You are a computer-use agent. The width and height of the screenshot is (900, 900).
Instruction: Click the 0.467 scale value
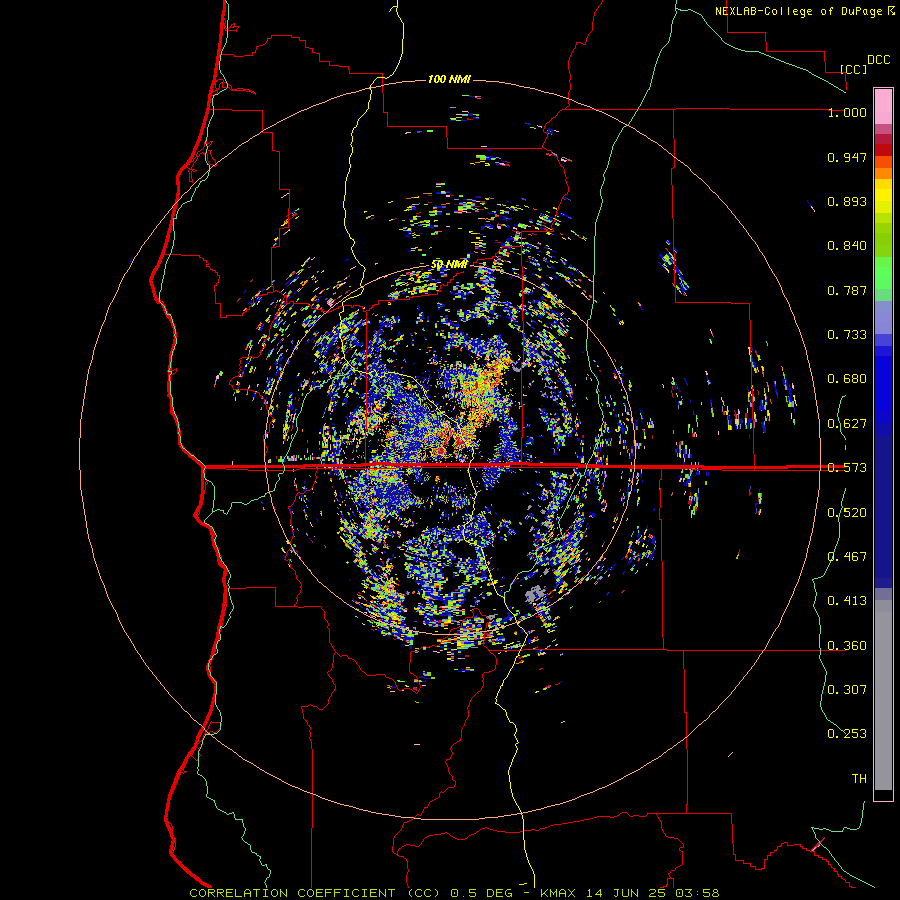(x=847, y=557)
